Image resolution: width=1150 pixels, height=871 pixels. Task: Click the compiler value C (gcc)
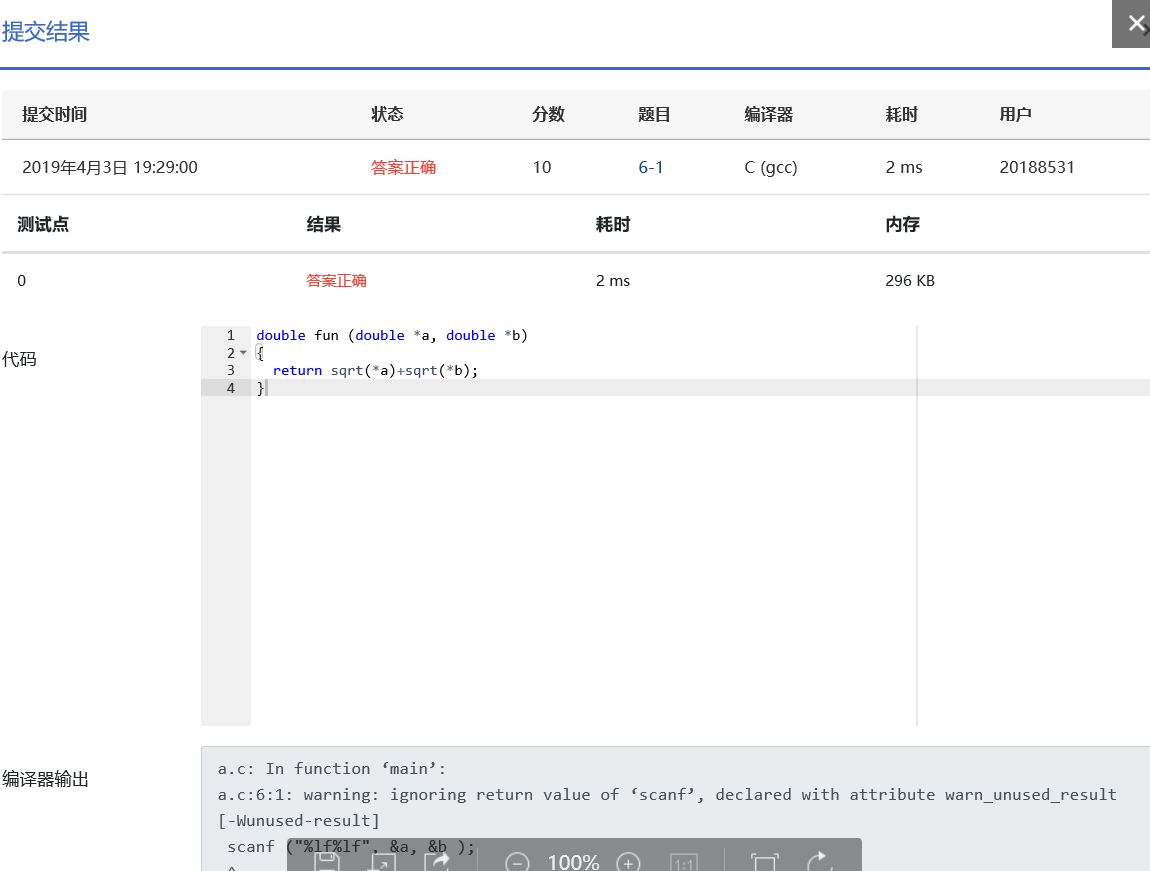(770, 167)
